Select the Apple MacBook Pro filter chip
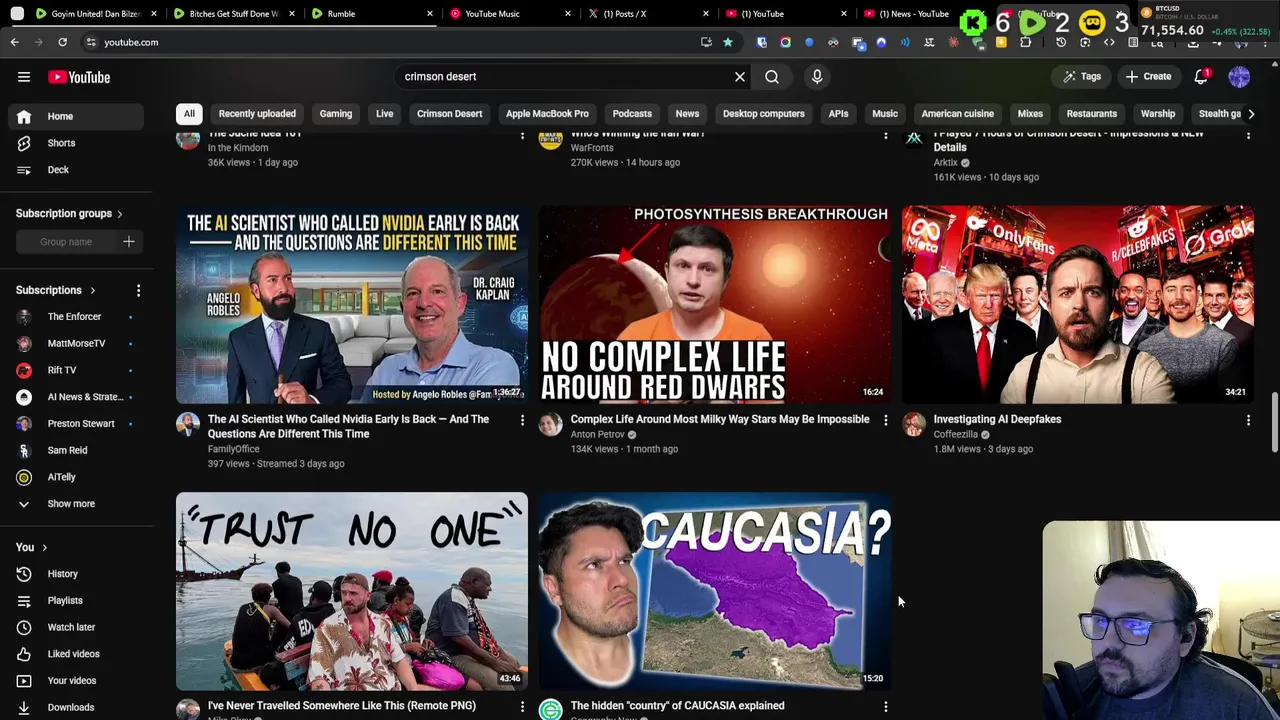The image size is (1280, 720). coord(547,114)
